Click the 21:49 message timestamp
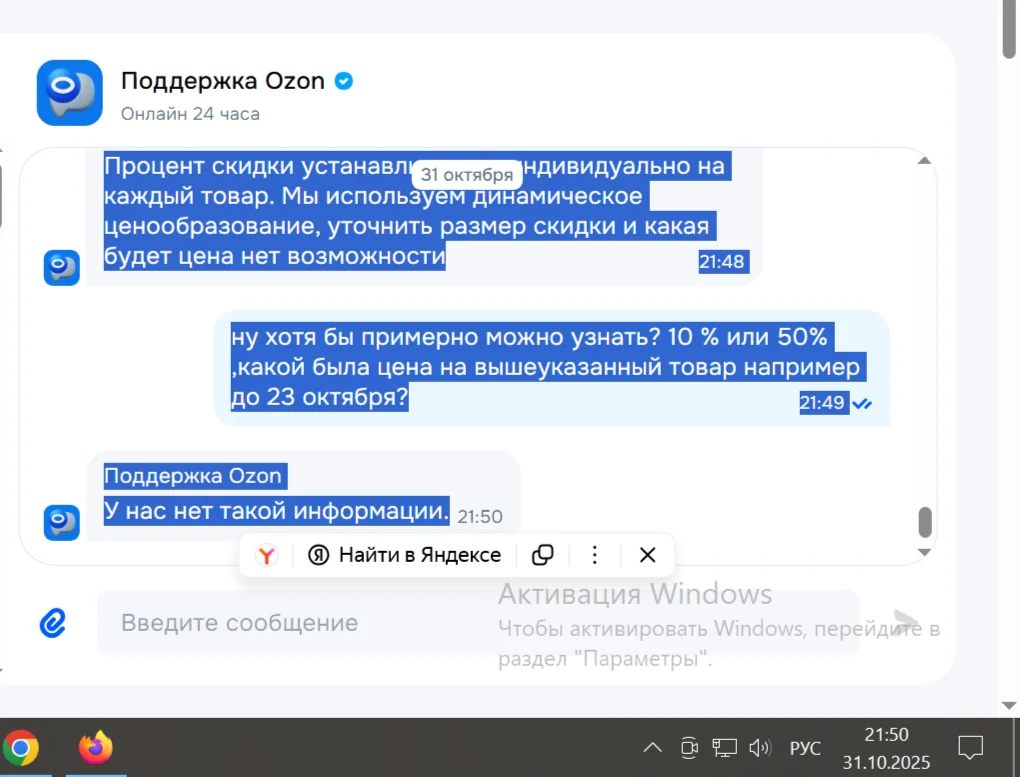Screen dimensions: 1020x777 point(822,403)
